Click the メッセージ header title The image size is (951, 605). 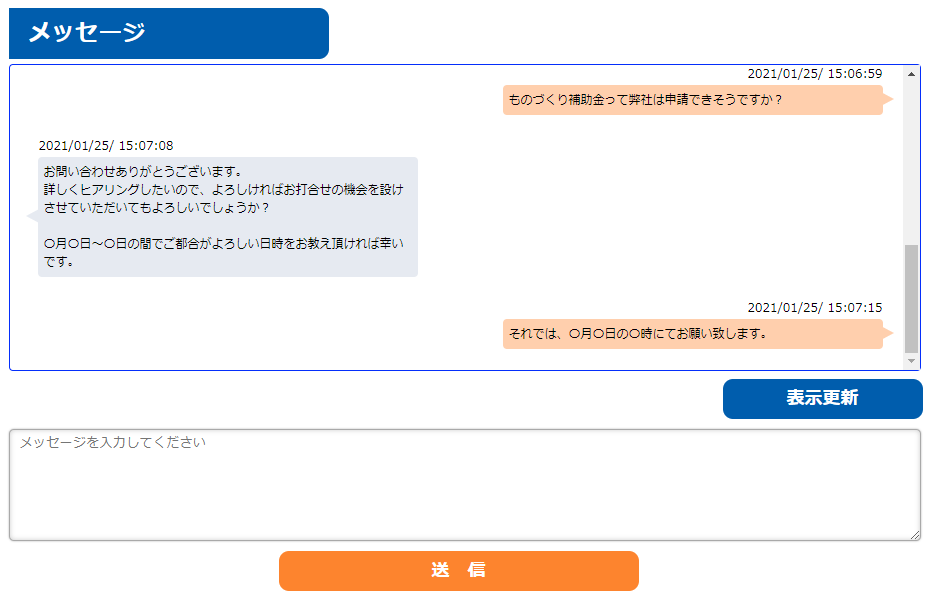click(x=87, y=33)
